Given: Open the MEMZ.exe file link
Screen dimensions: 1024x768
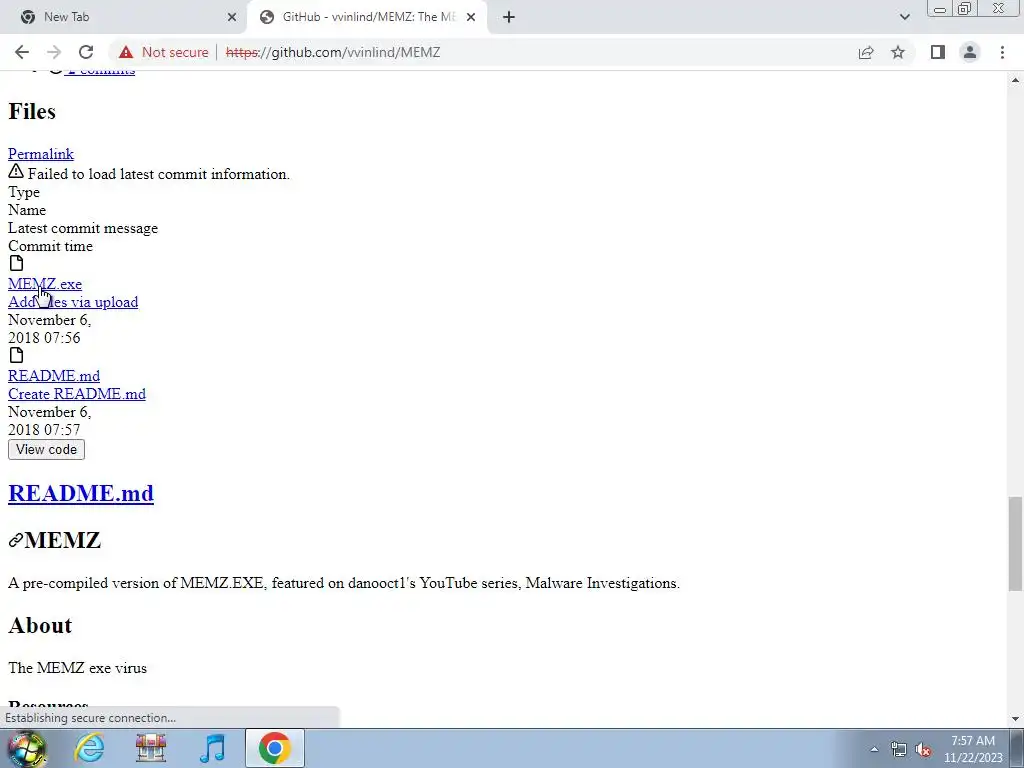Looking at the screenshot, I should 45,284.
